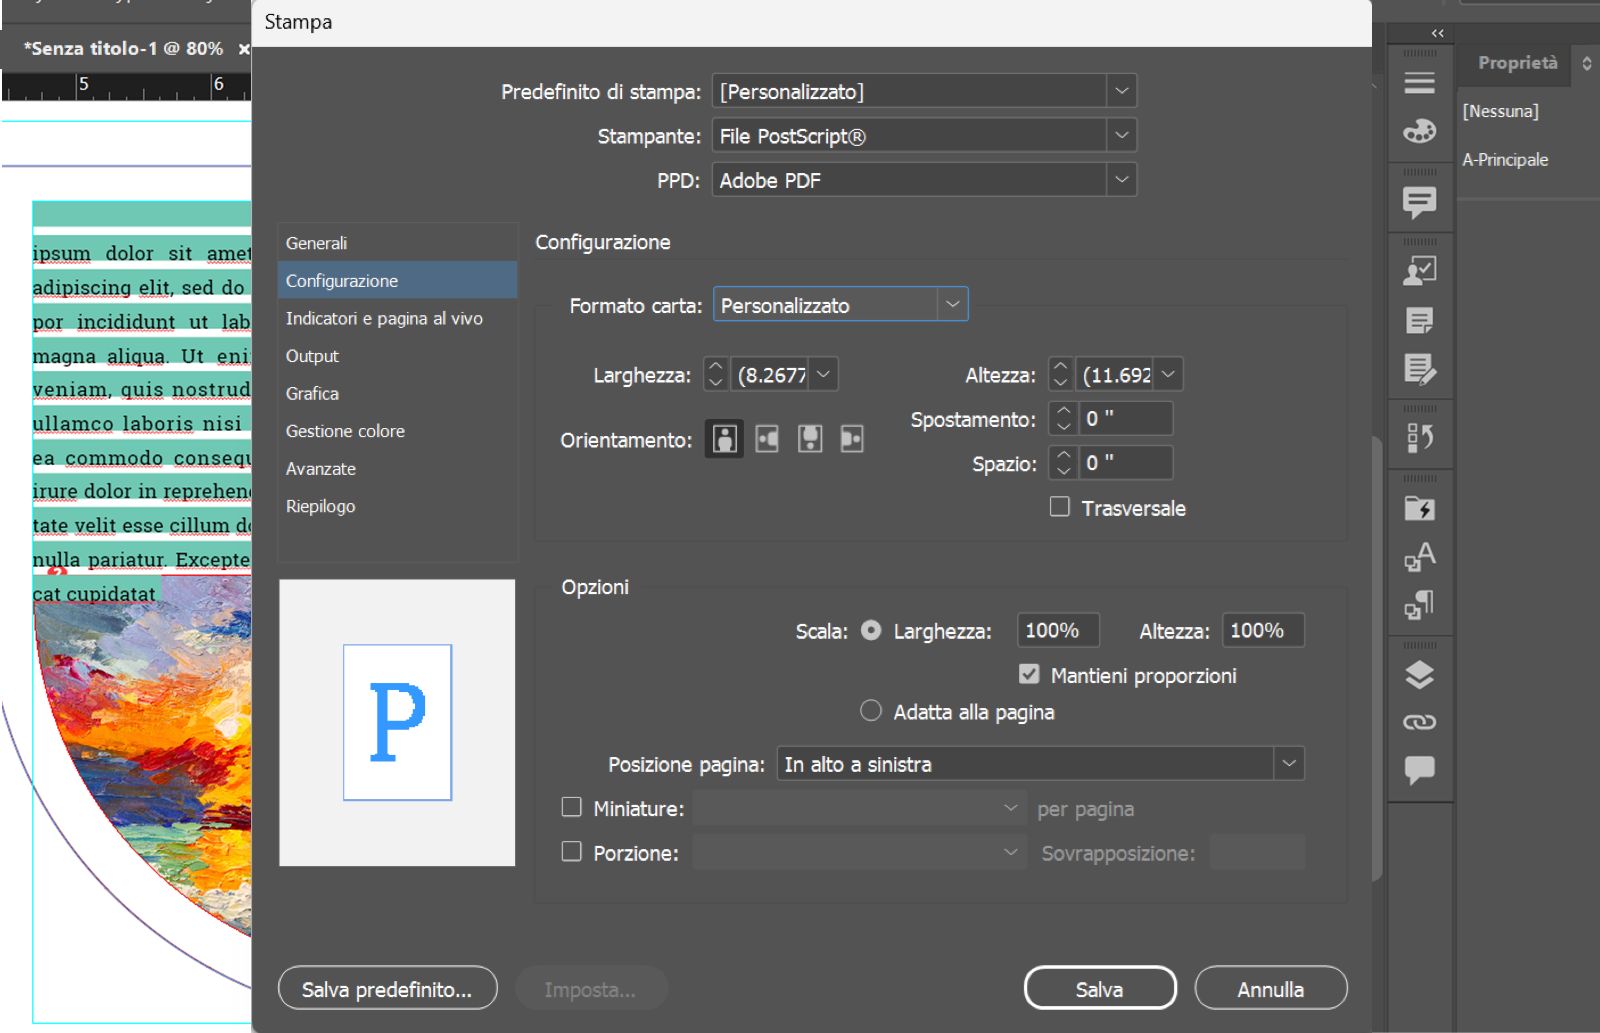Switch to the Proprietà panel tab

click(1517, 62)
